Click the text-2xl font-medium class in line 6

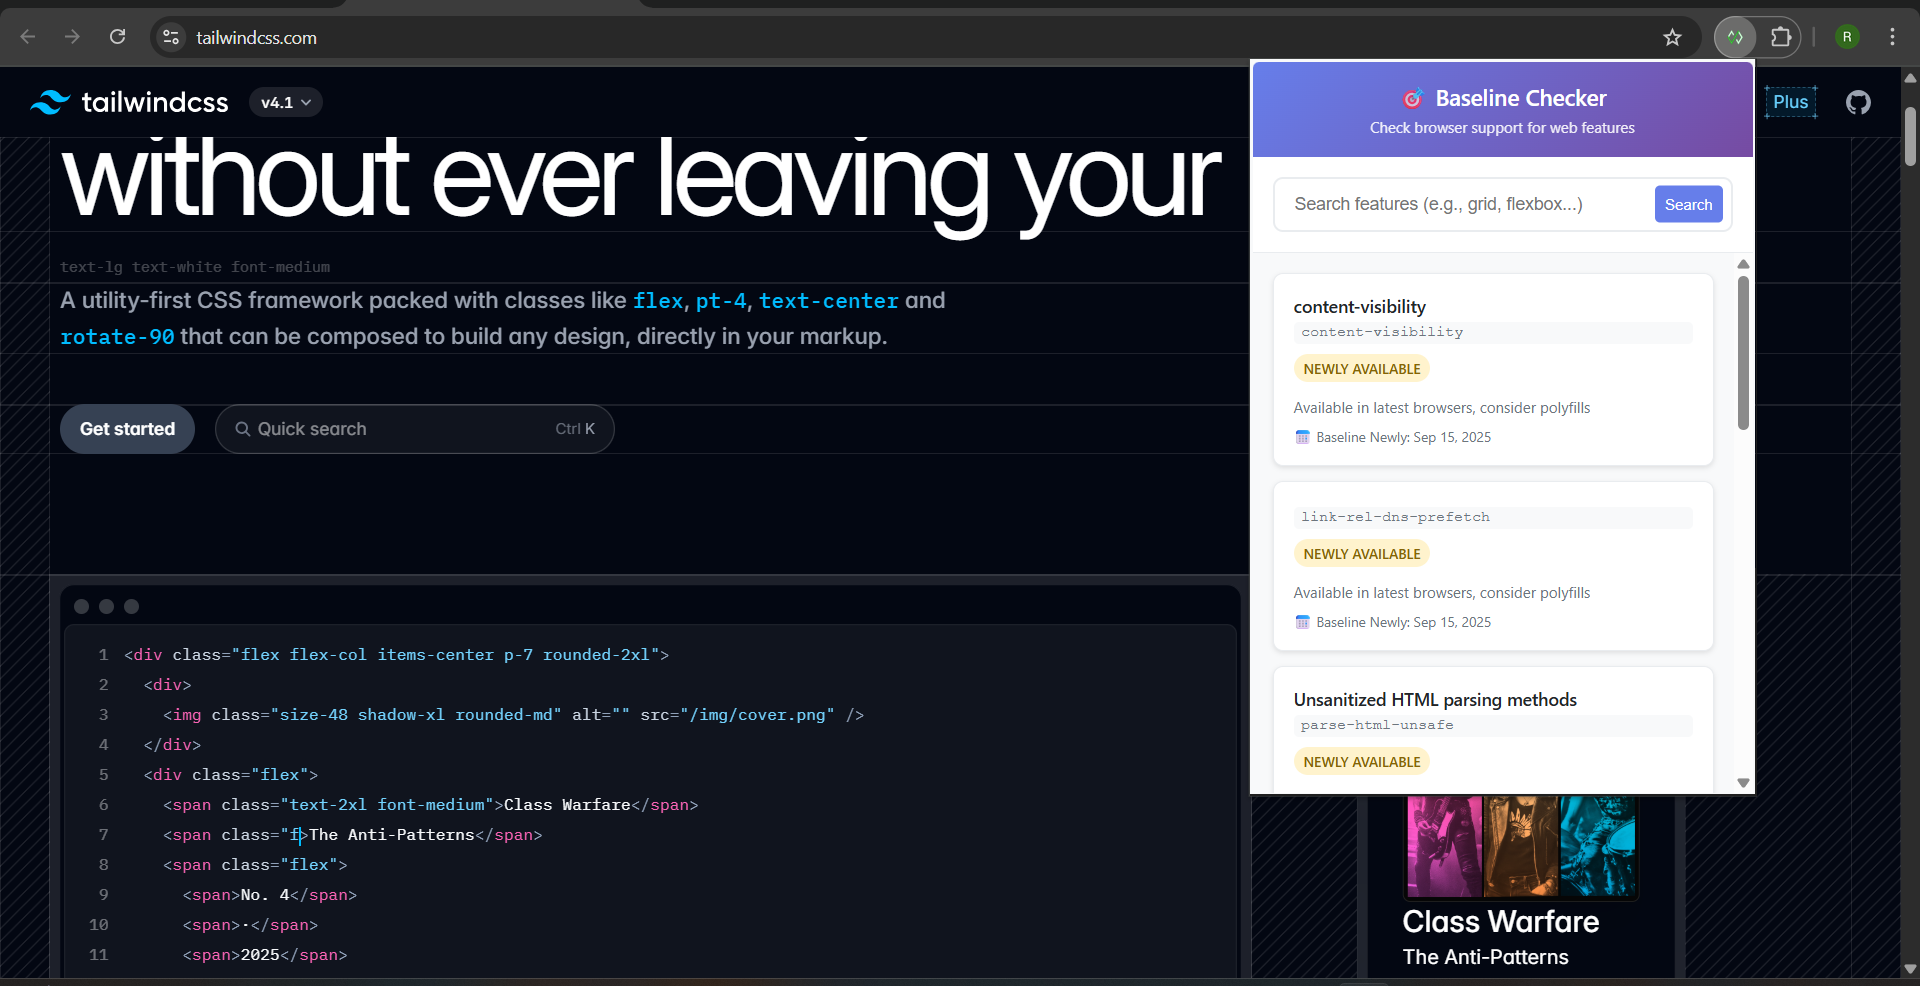387,805
